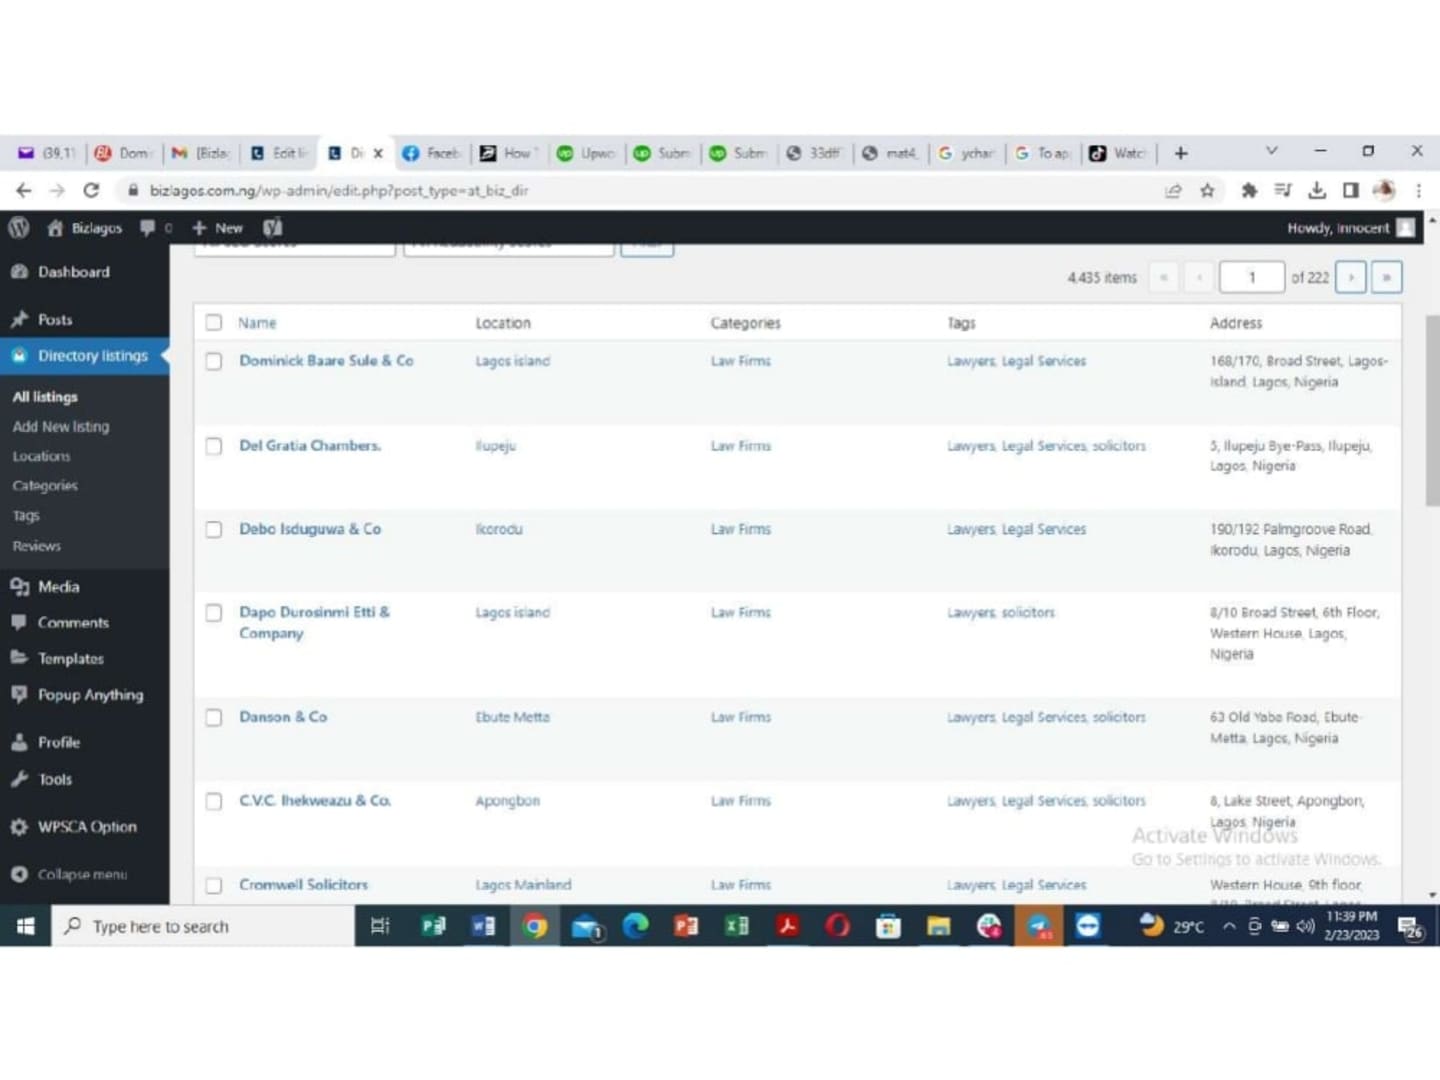Open notification center on taskbar
The image size is (1440, 1080).
(1411, 927)
